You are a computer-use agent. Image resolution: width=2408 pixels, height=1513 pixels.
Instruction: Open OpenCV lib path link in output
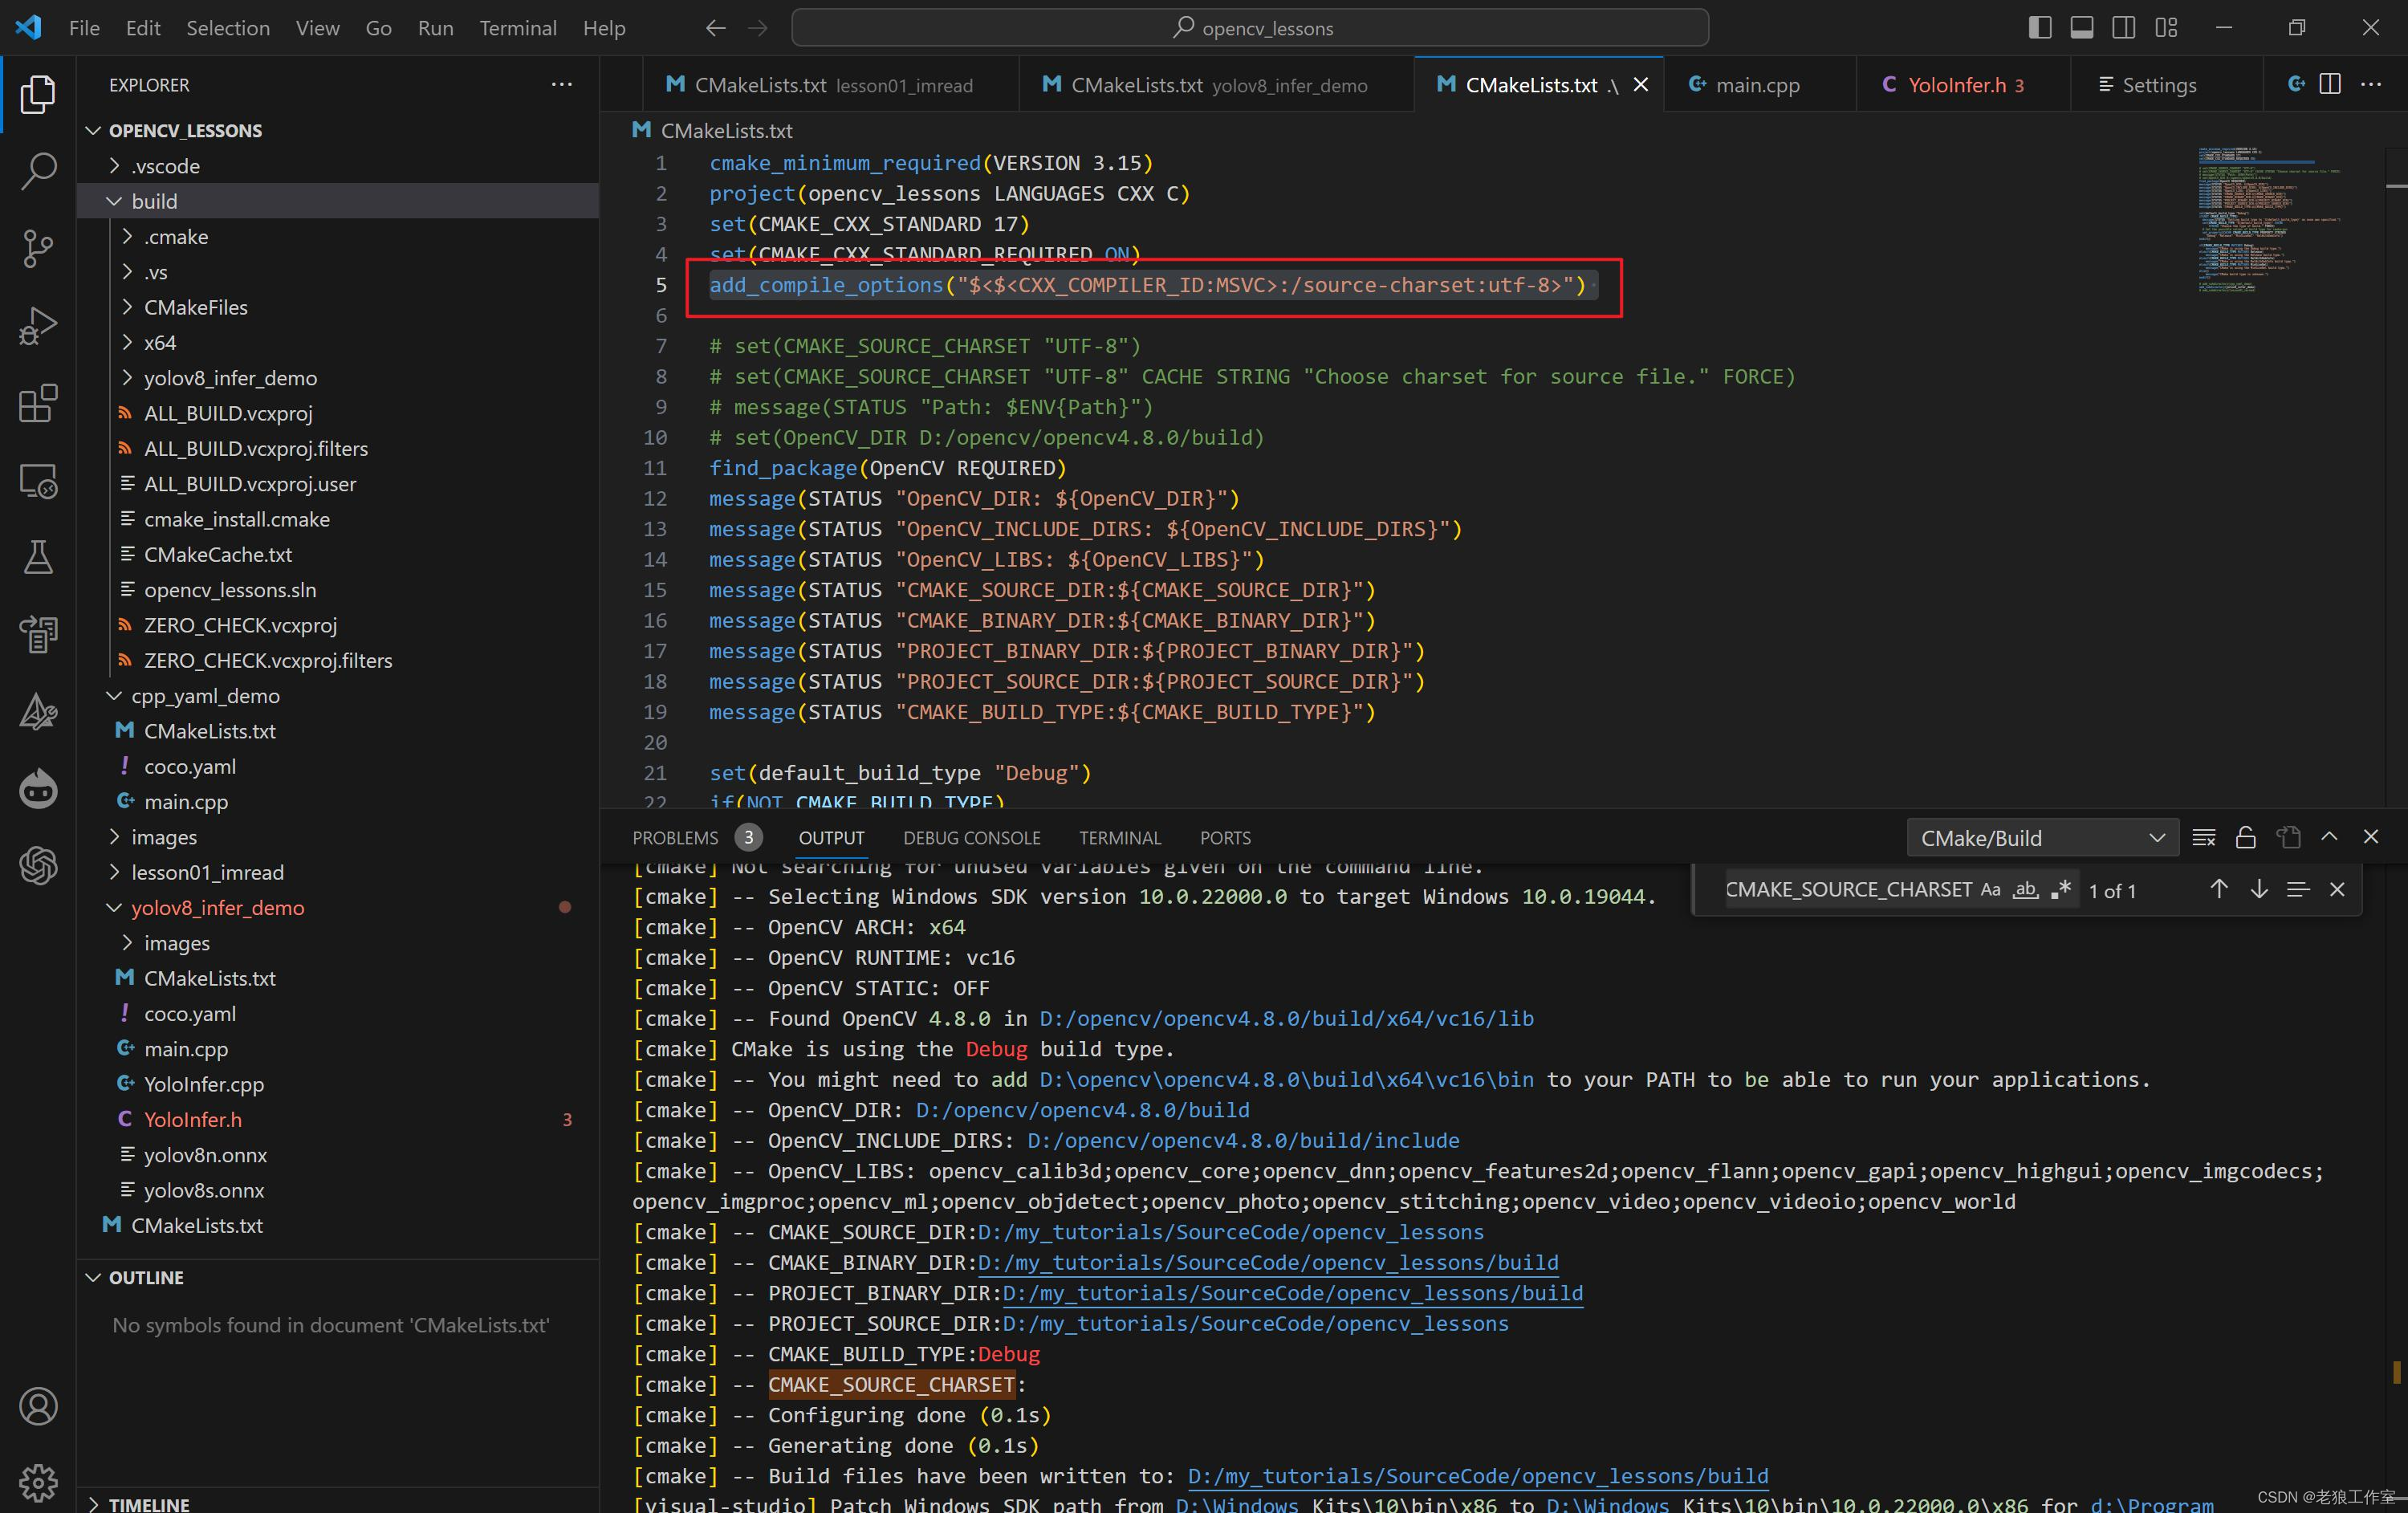(x=1285, y=1019)
